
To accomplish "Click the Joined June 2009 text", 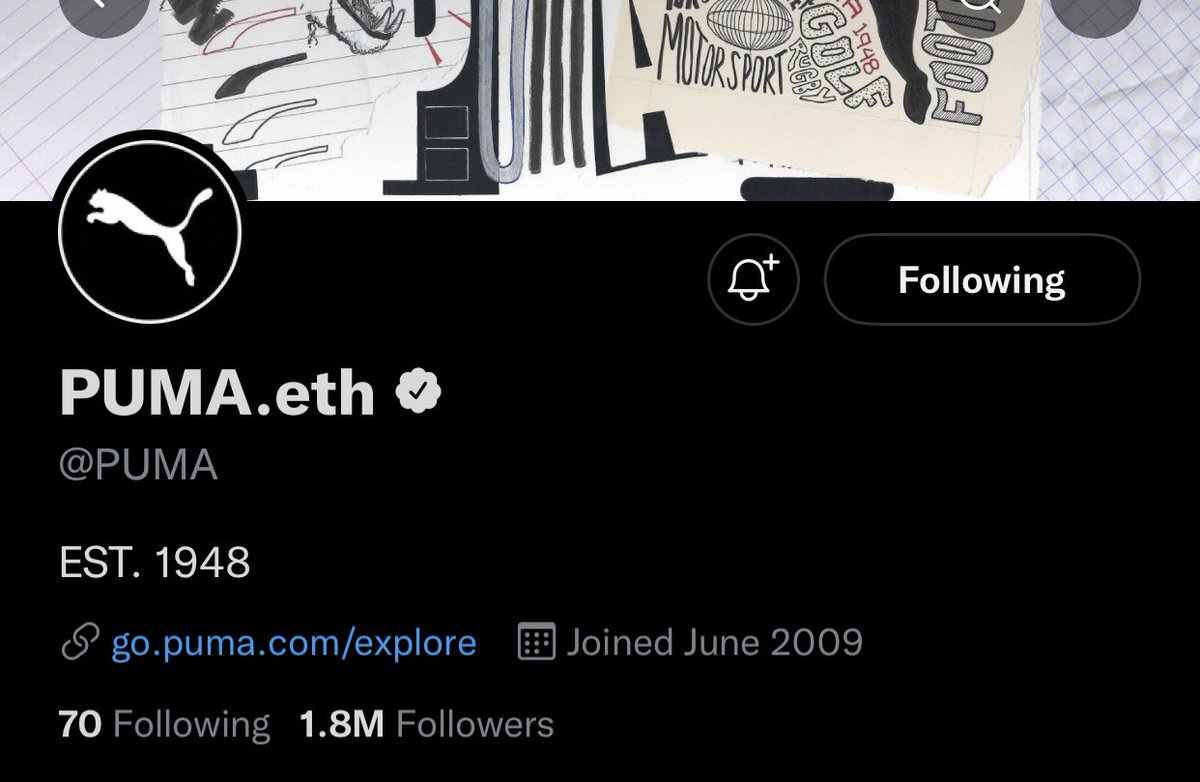I will (714, 642).
